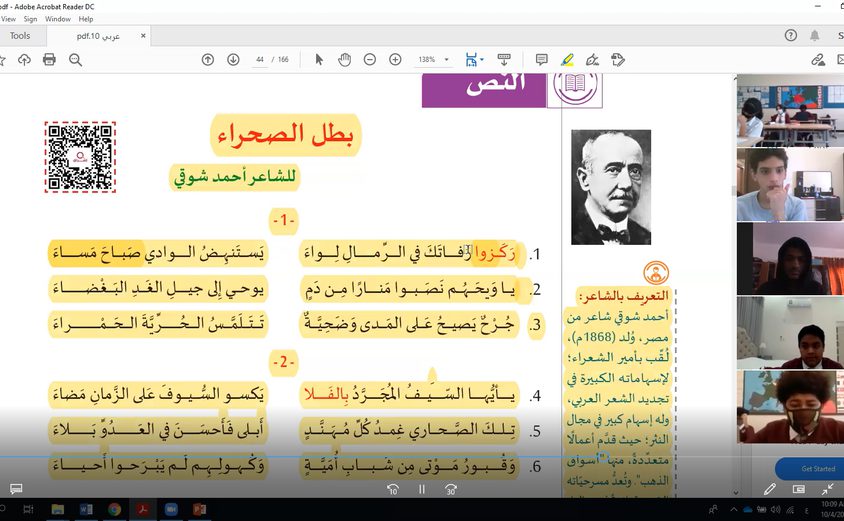Screen dimensions: 844x521
Task: Open the Help menu
Action: click(x=86, y=19)
